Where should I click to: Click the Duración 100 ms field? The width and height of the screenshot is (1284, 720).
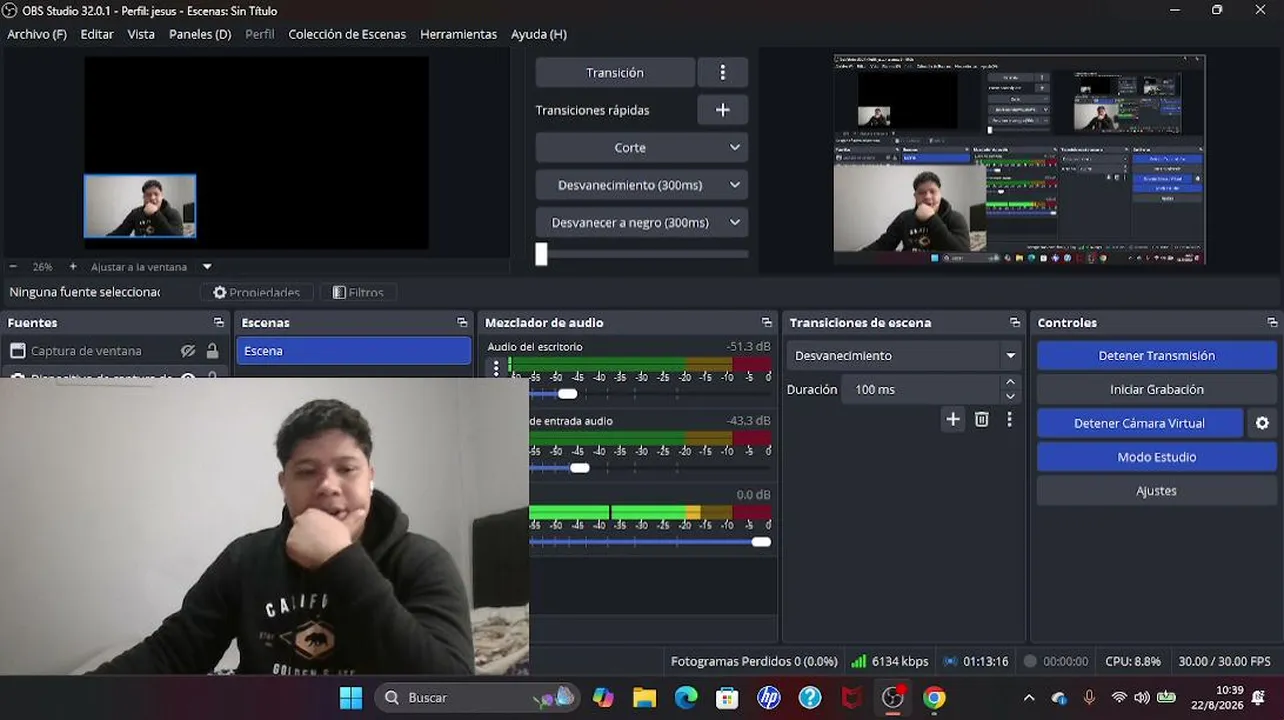[920, 389]
